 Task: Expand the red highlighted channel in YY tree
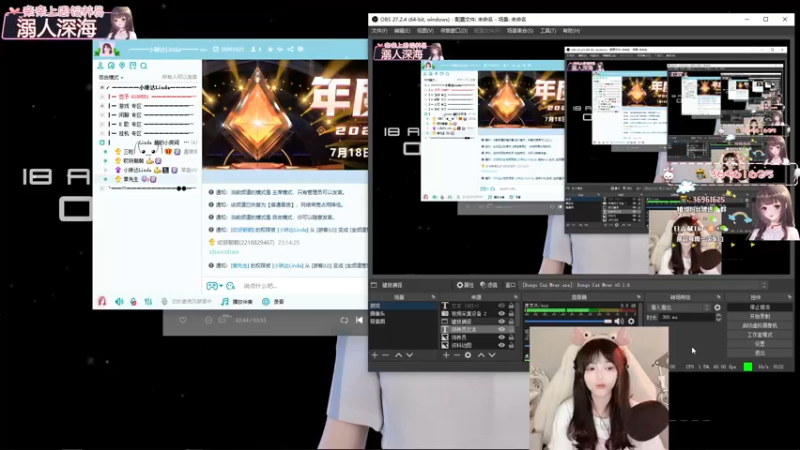click(x=102, y=96)
